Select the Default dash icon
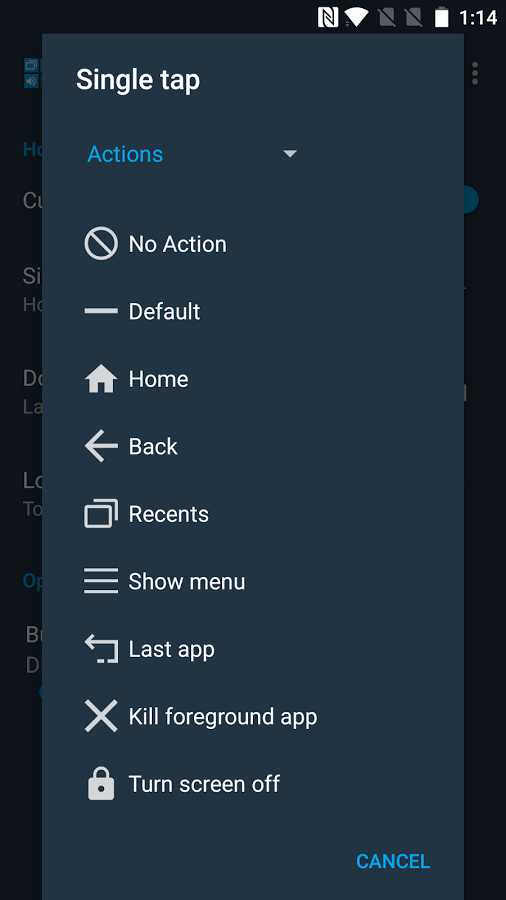Image resolution: width=506 pixels, height=900 pixels. coord(101,311)
